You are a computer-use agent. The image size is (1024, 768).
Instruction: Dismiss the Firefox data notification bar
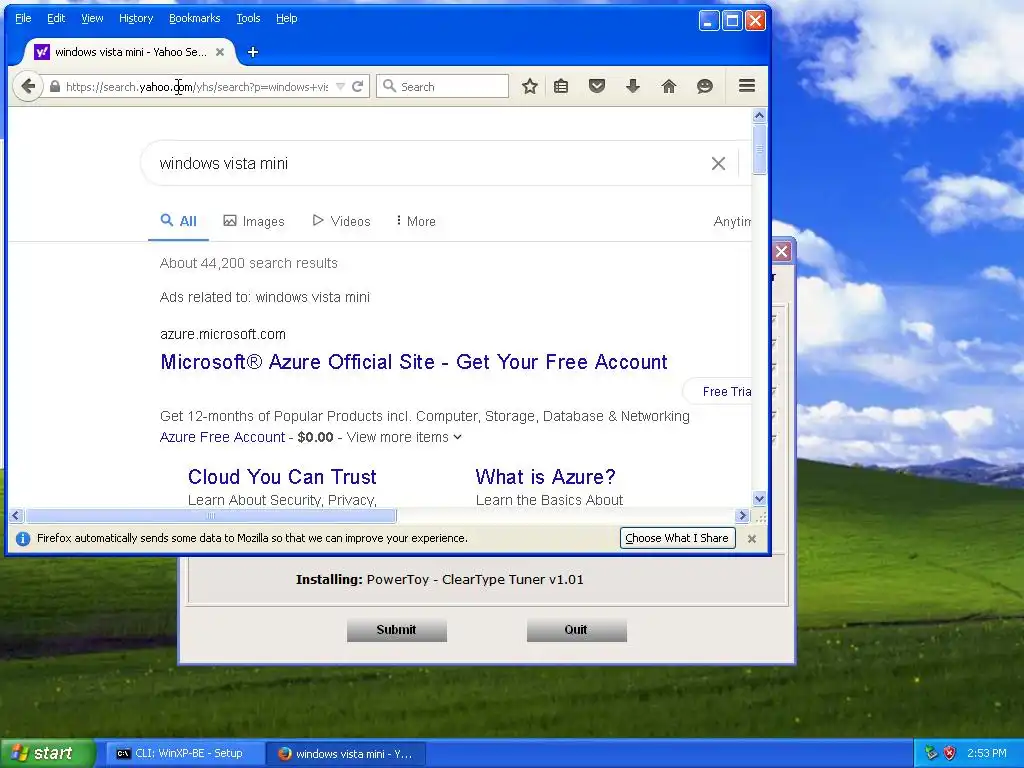click(x=752, y=539)
